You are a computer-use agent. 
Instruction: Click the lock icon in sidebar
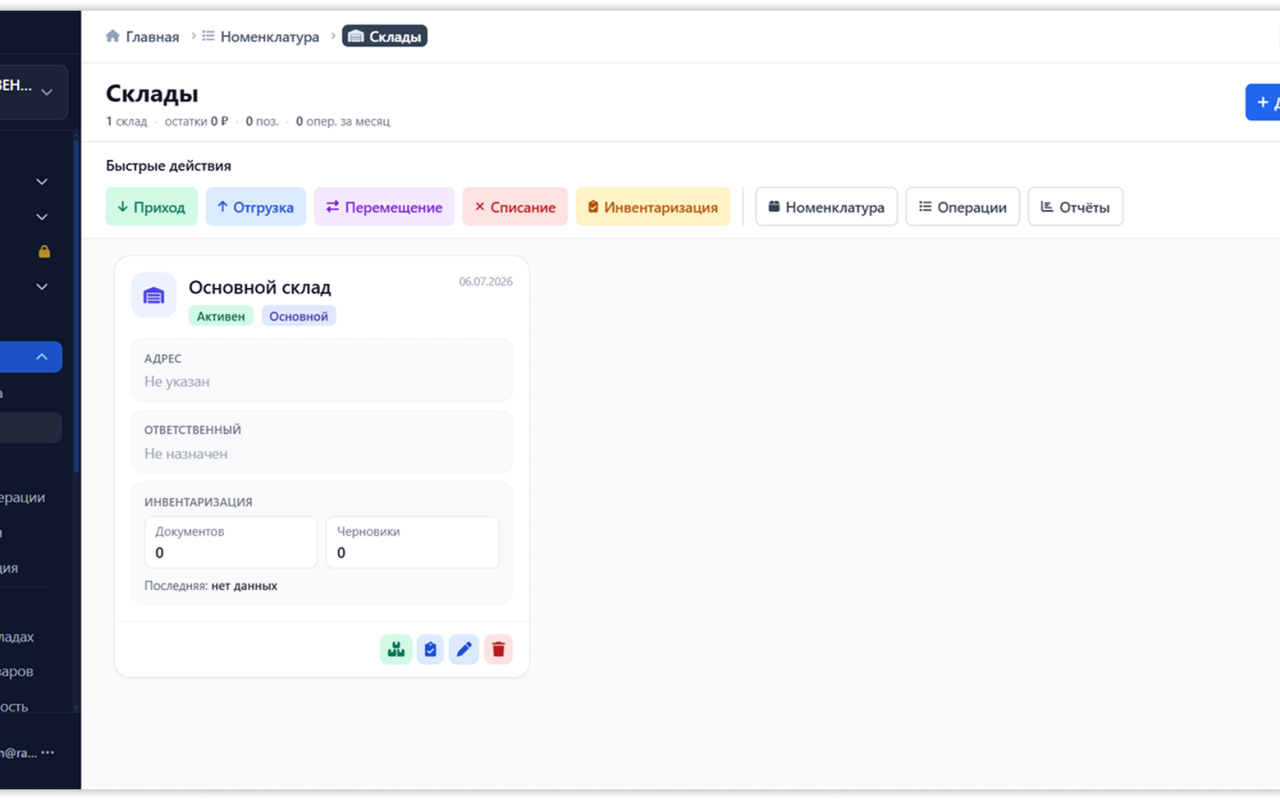pyautogui.click(x=44, y=252)
